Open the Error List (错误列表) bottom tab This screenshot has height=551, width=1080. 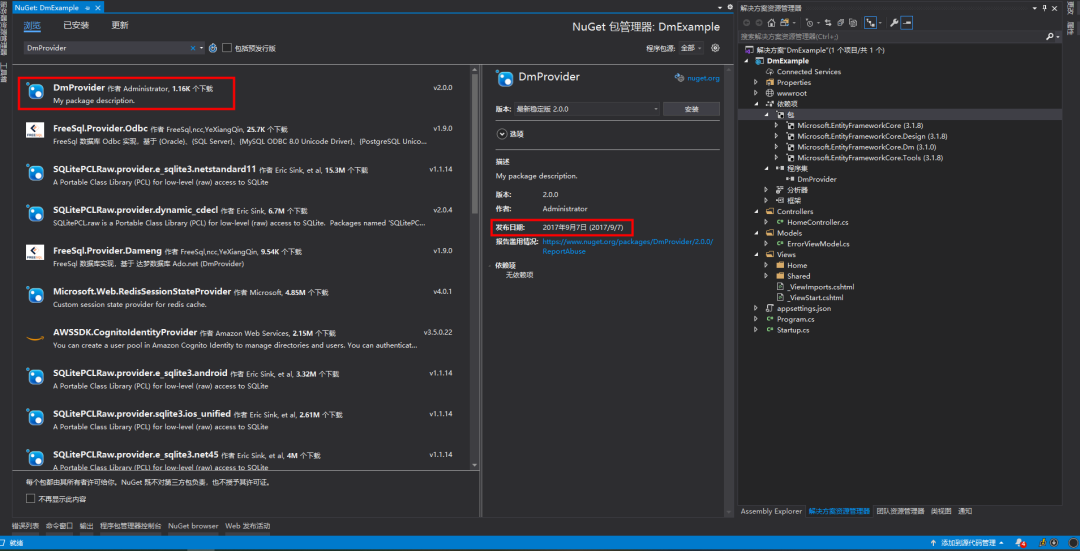click(x=25, y=526)
